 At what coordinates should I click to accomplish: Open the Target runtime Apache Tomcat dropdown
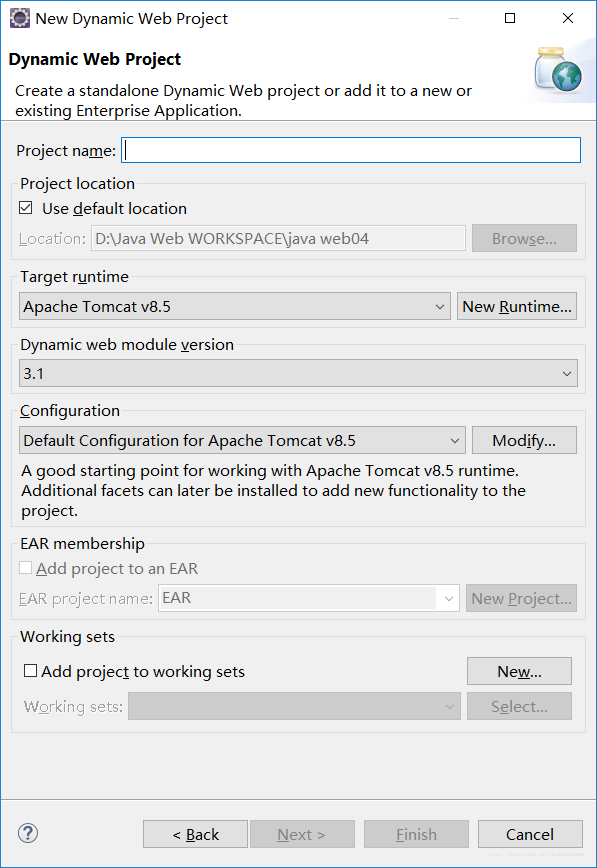point(235,306)
